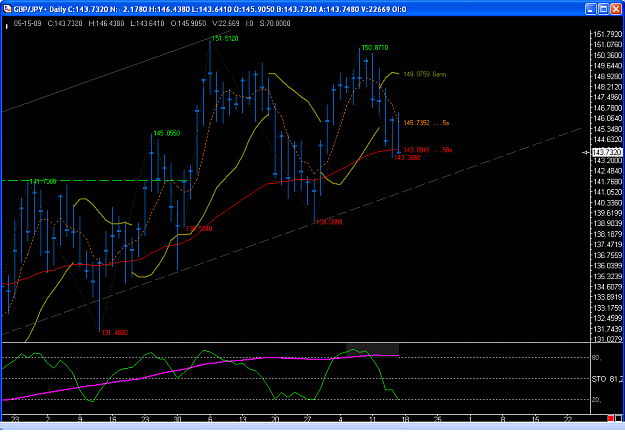The height and width of the screenshot is (433, 625).
Task: Click the red swing low label 131.4690
Action: (115, 333)
